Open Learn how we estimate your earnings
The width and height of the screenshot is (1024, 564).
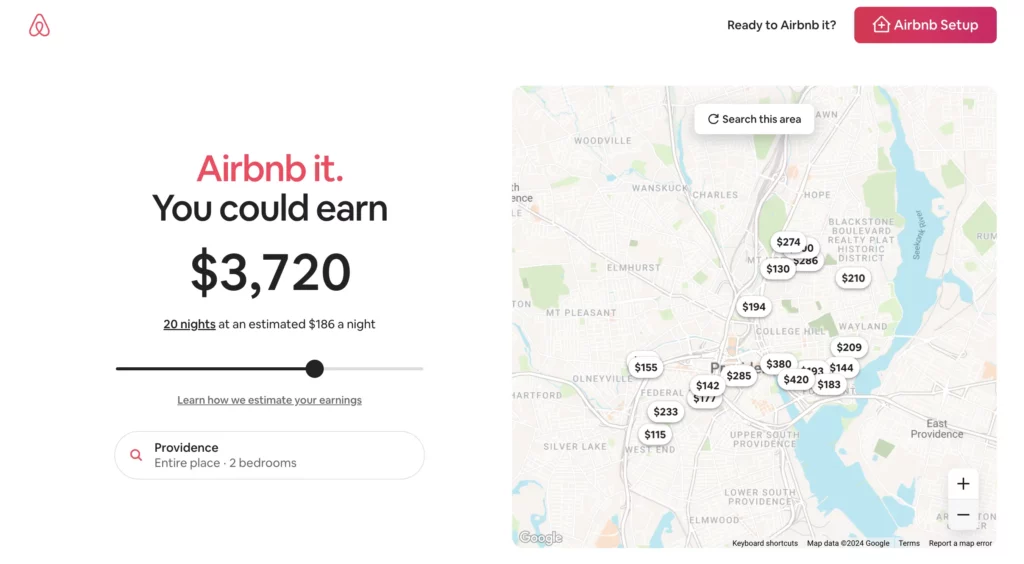coord(269,400)
